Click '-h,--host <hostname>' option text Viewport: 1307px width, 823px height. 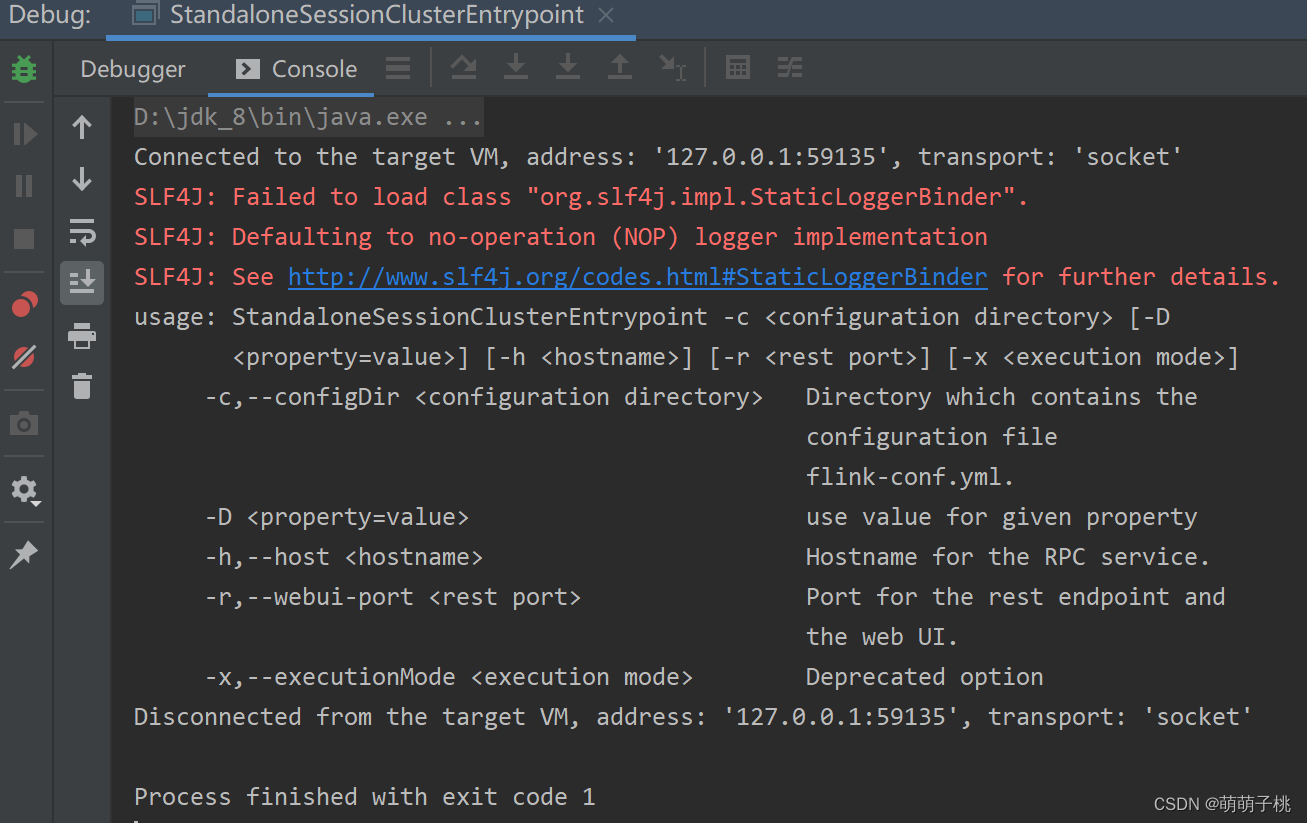pos(344,557)
